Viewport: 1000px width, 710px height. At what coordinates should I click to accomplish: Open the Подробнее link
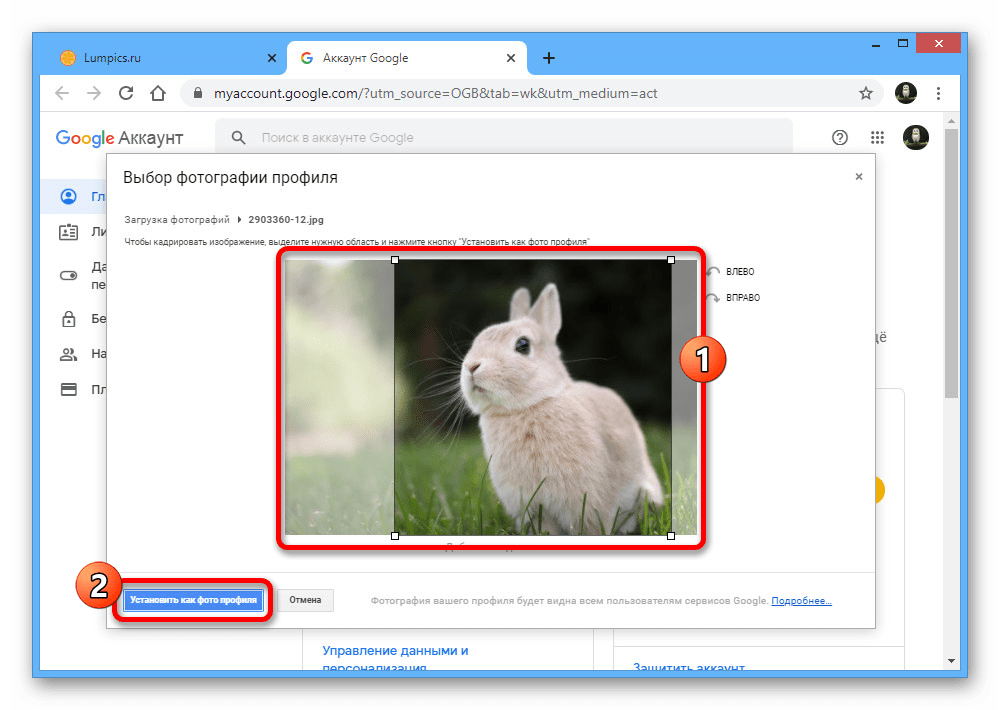(x=801, y=601)
